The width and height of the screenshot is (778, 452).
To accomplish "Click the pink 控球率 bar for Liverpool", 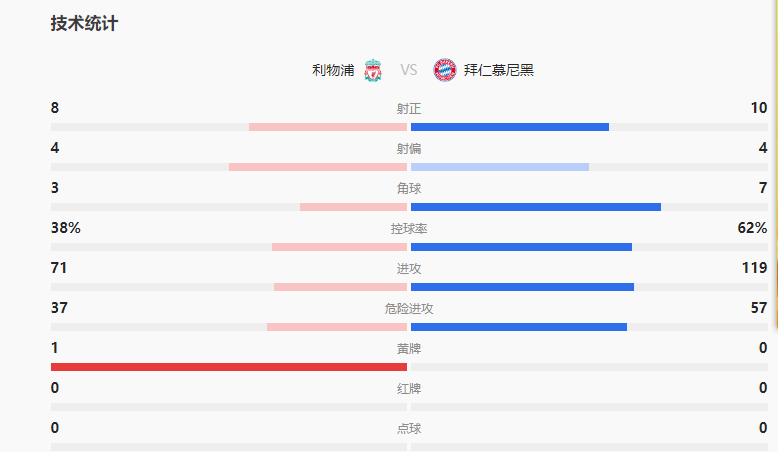I will click(x=339, y=247).
